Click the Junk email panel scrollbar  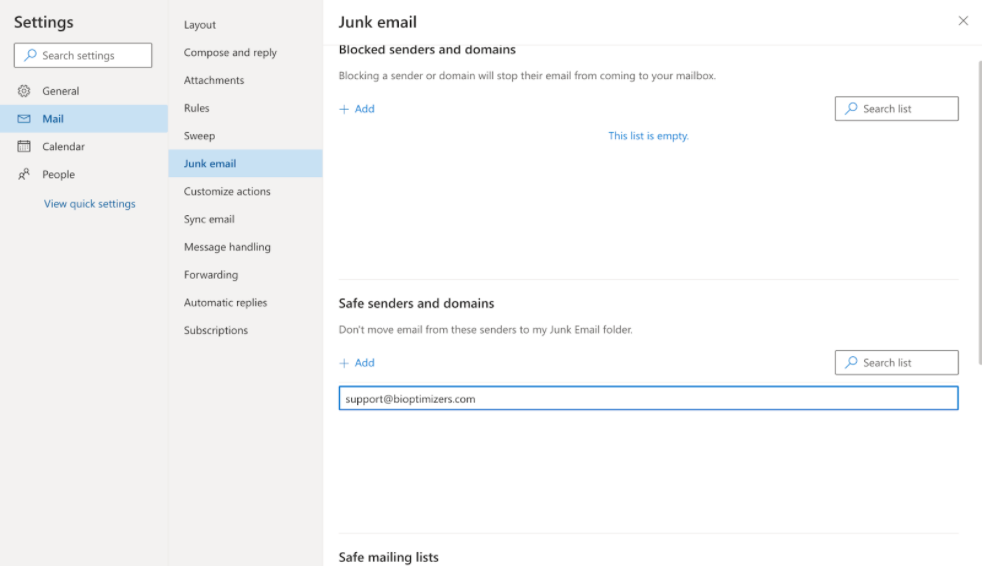point(980,213)
